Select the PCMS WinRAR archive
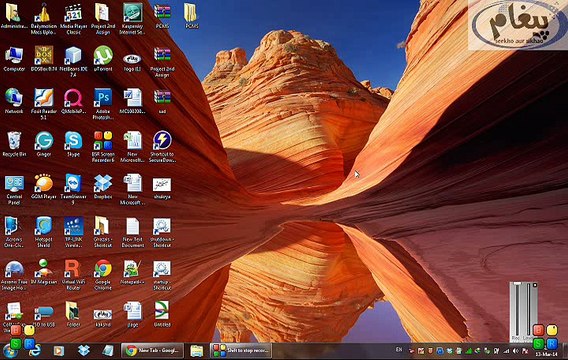This screenshot has width=568, height=360. coord(162,15)
